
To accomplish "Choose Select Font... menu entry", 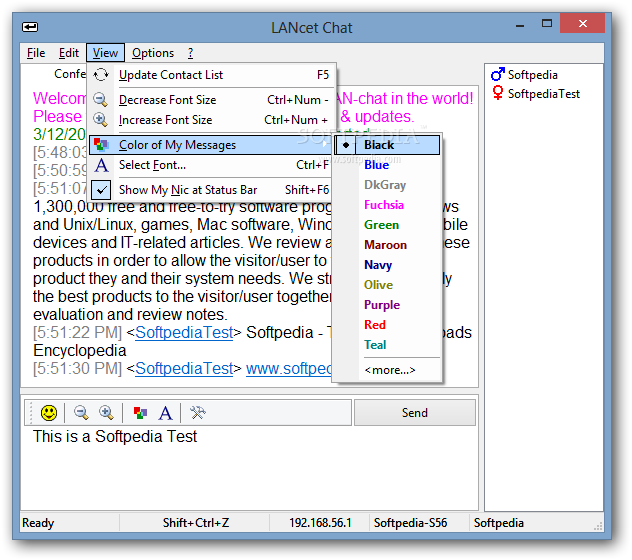I will tap(211, 165).
